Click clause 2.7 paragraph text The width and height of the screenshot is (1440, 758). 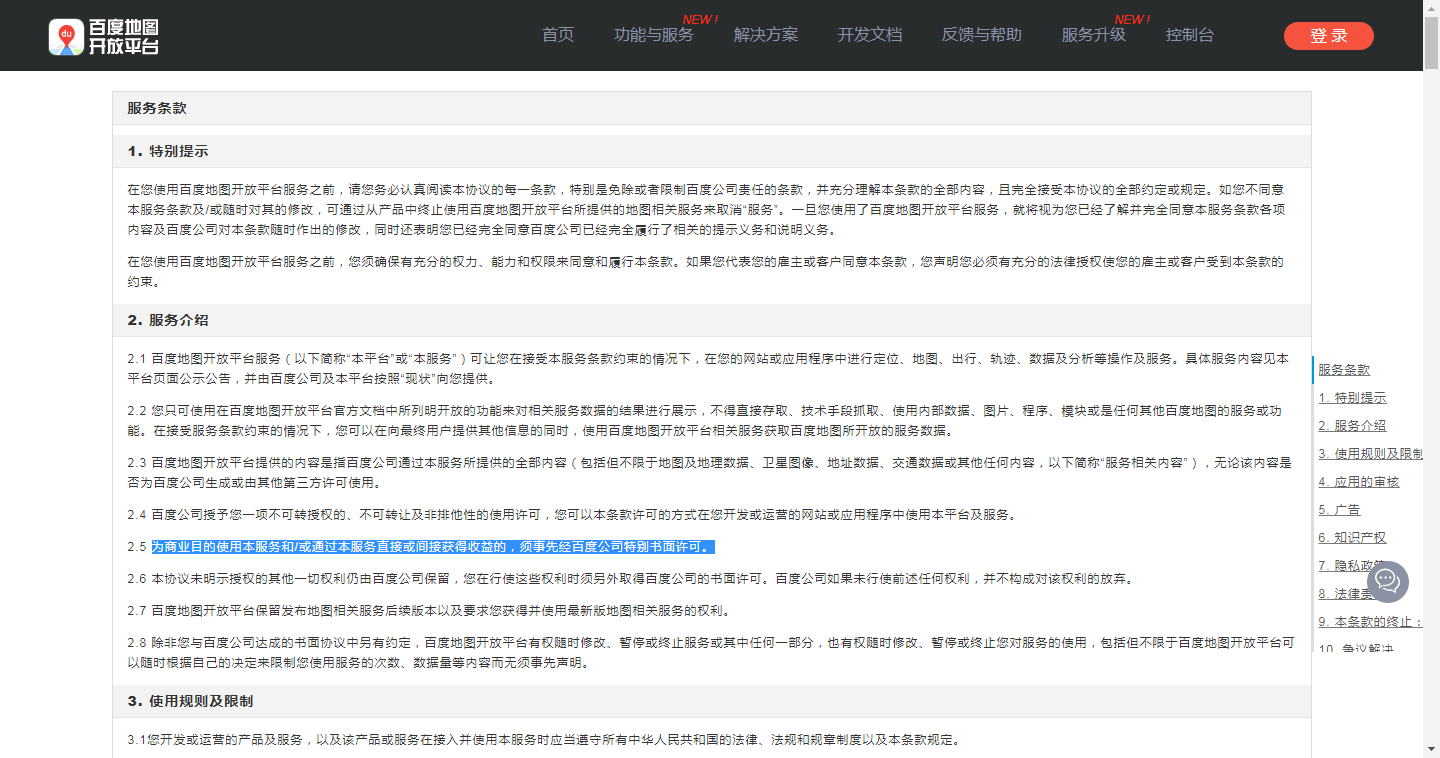pos(430,611)
